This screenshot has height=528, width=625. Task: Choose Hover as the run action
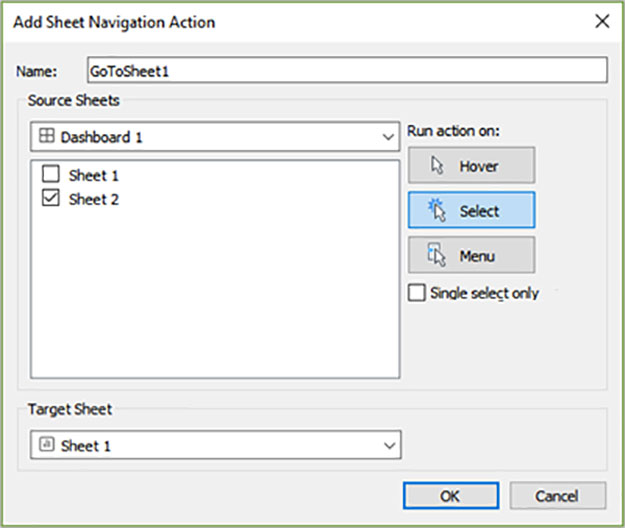pyautogui.click(x=471, y=165)
